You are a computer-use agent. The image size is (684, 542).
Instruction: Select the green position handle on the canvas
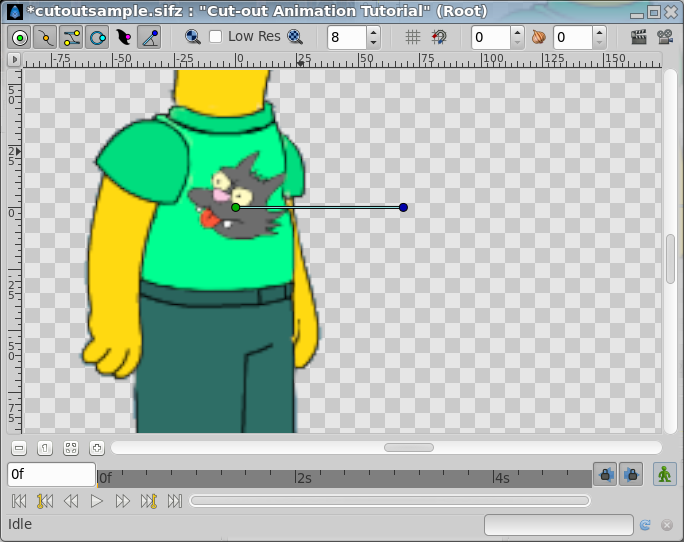point(236,207)
